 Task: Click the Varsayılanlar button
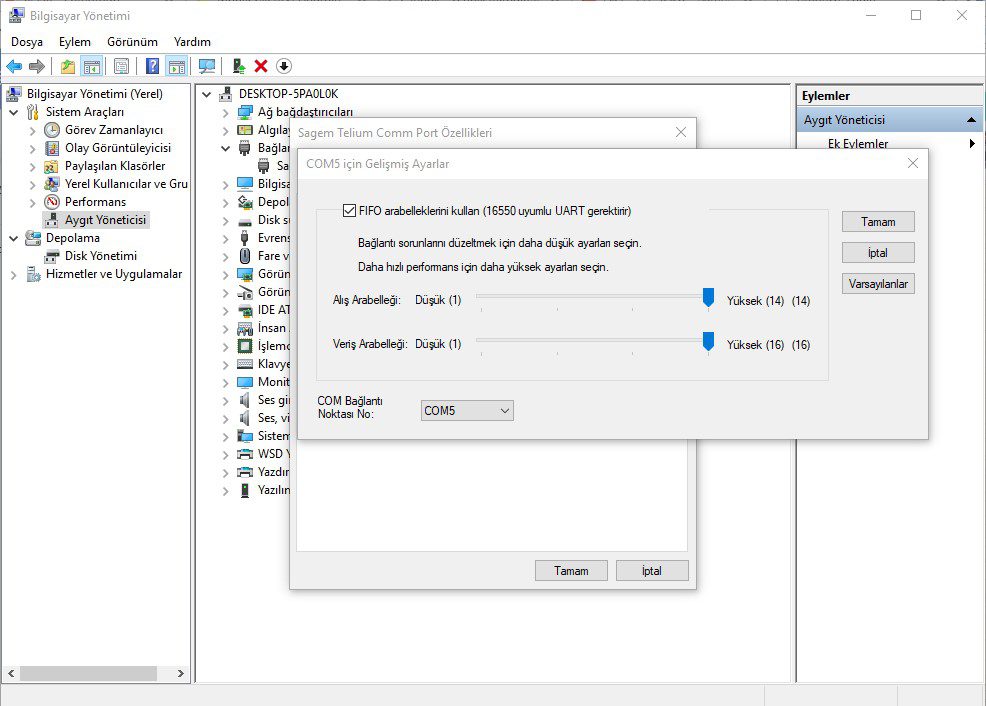click(878, 284)
